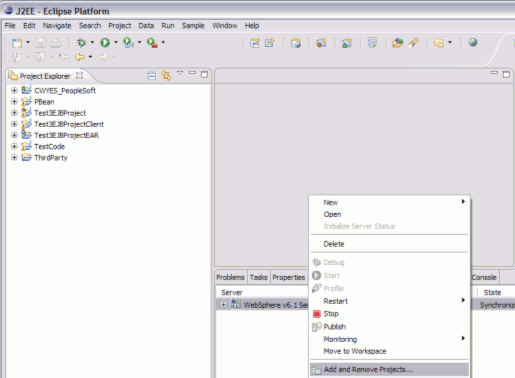Open the folder toolbar icon dropdown arrow
The width and height of the screenshot is (515, 378).
pyautogui.click(x=450, y=42)
